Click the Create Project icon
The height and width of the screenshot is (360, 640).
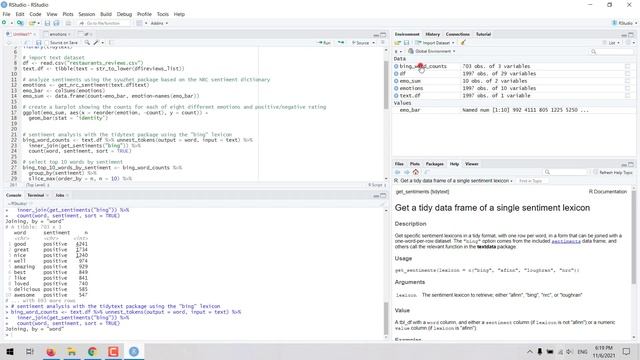click(x=20, y=23)
